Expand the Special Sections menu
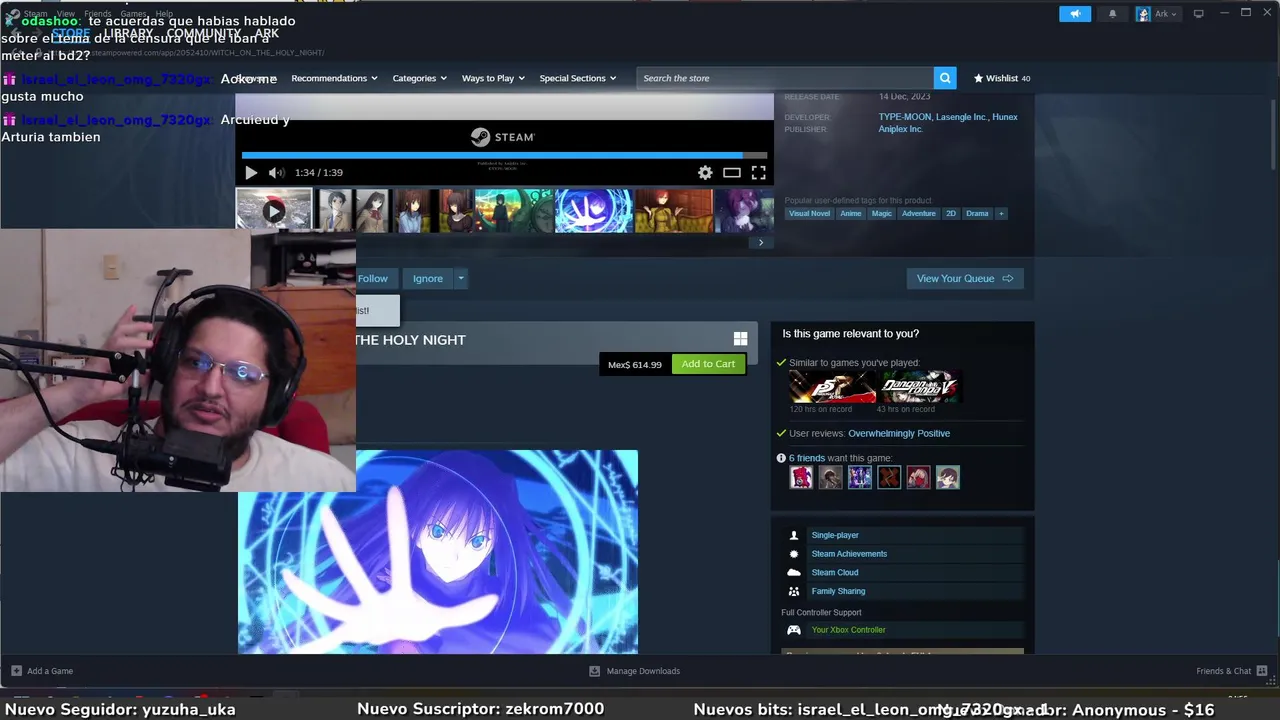Image resolution: width=1280 pixels, height=720 pixels. click(577, 78)
